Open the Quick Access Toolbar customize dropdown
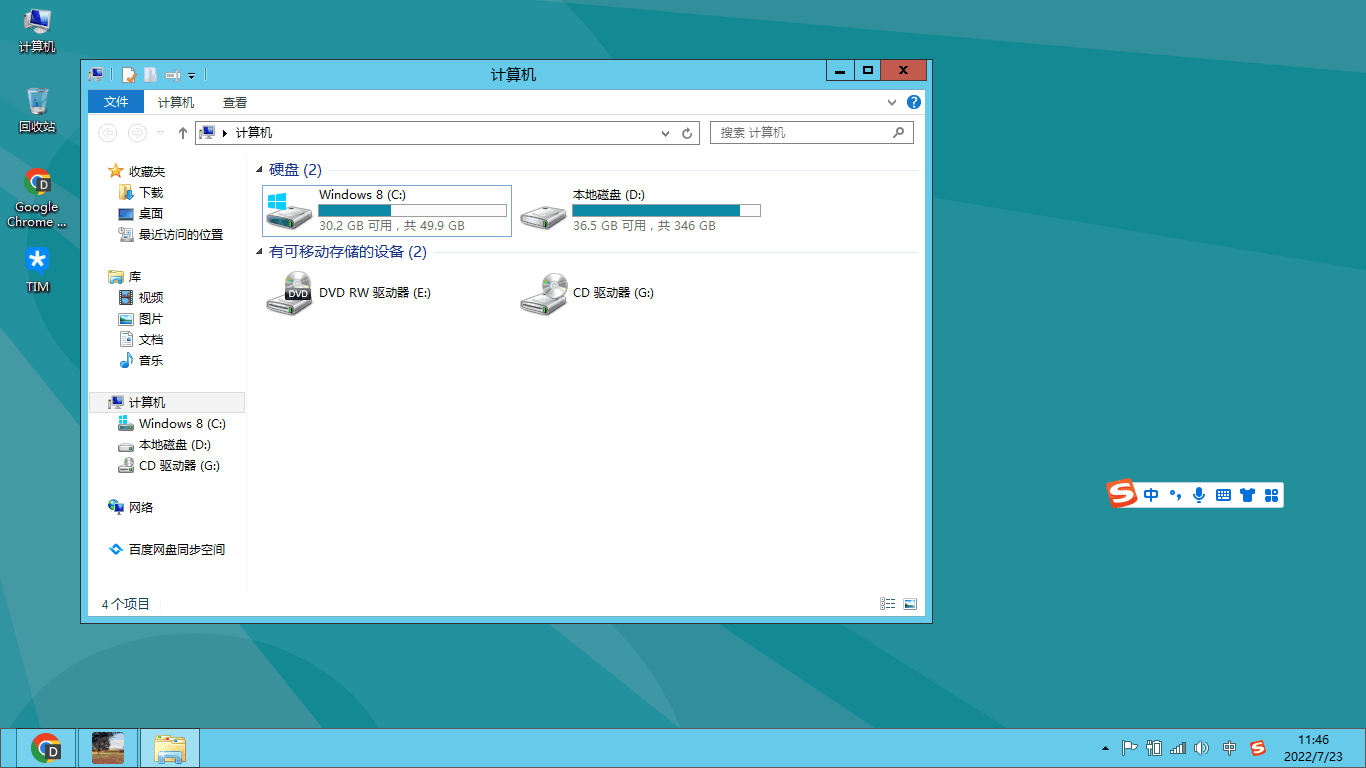The height and width of the screenshot is (768, 1366). pyautogui.click(x=191, y=75)
